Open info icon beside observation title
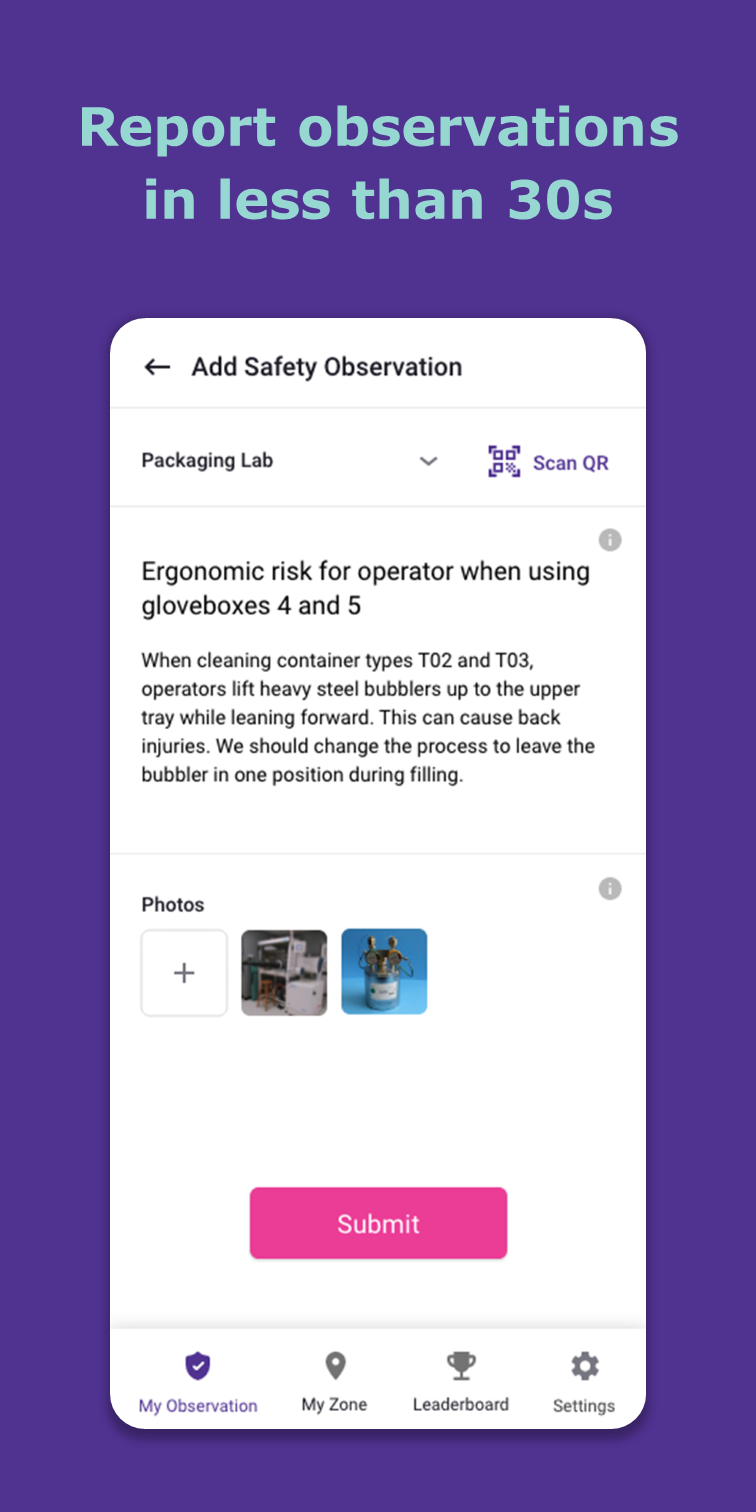Image resolution: width=756 pixels, height=1512 pixels. (x=610, y=540)
